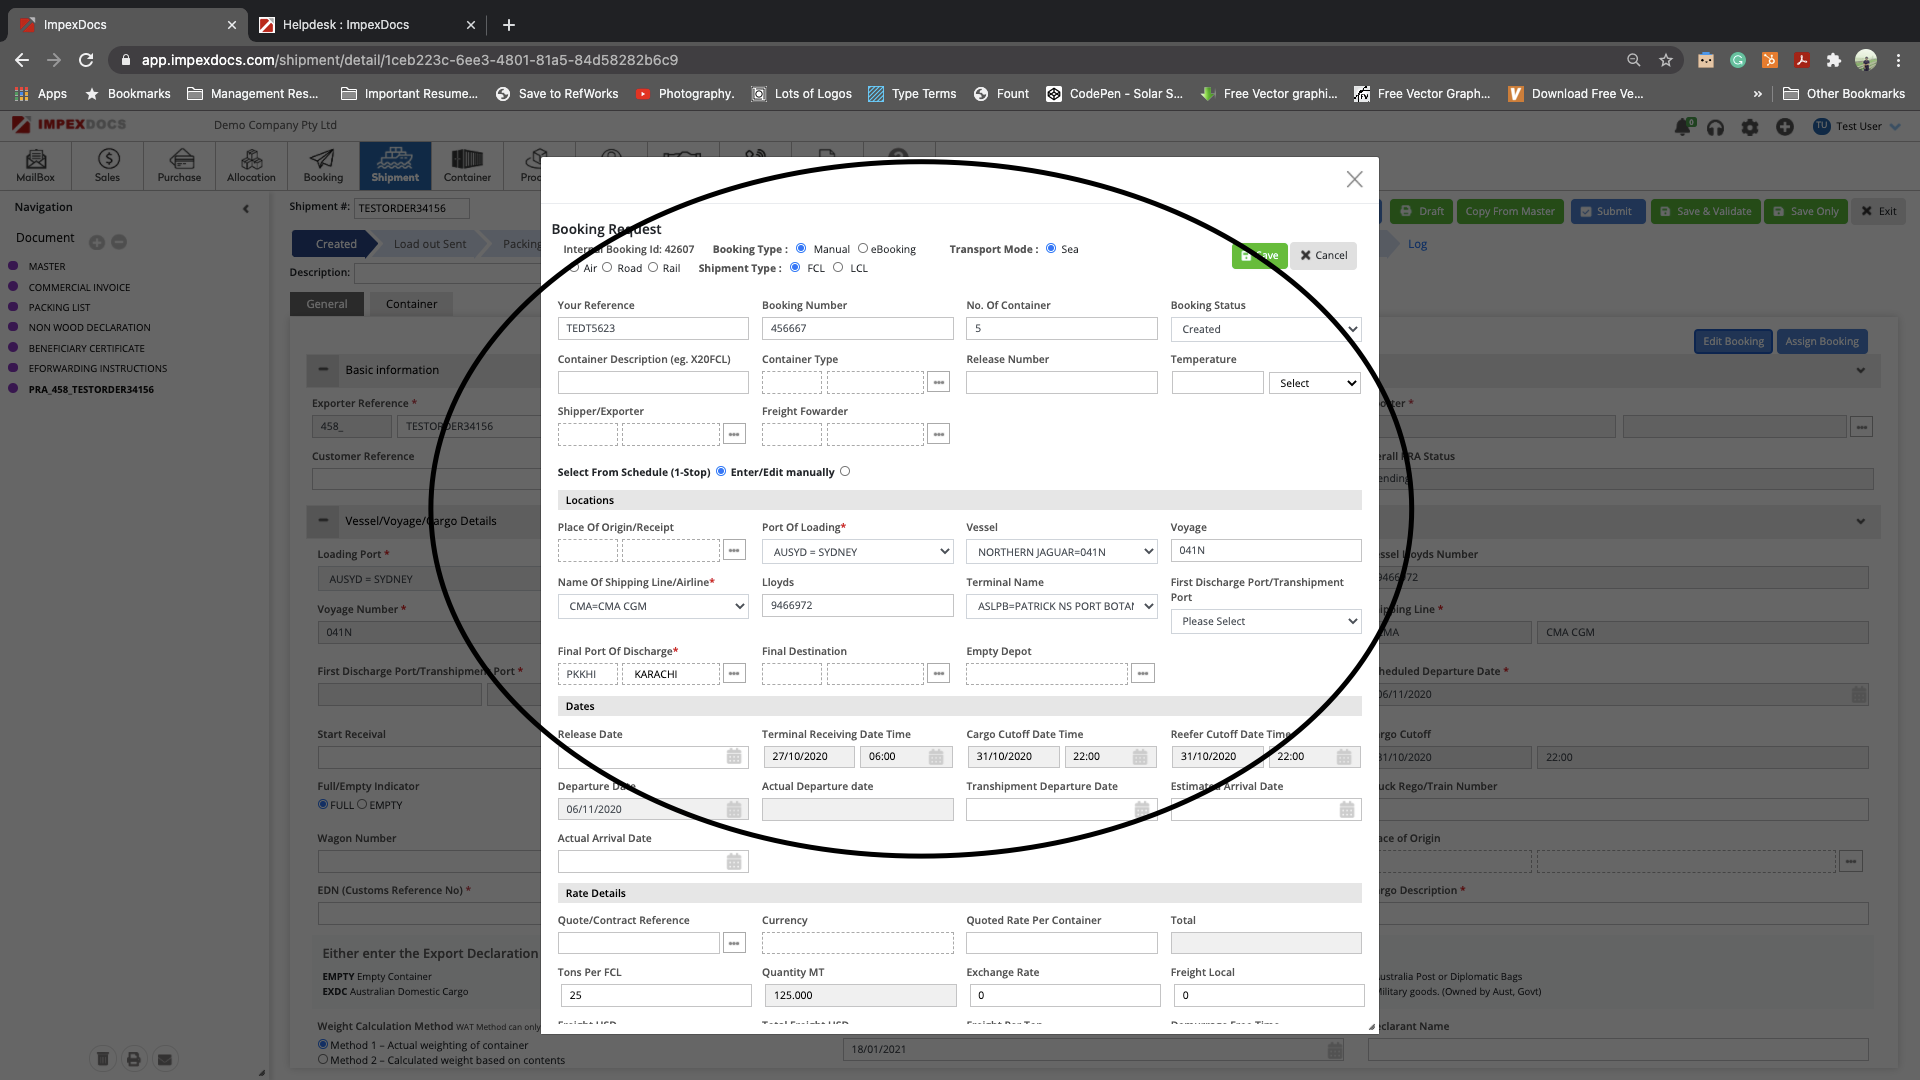Image resolution: width=1920 pixels, height=1080 pixels.
Task: Expand the Port Of Loading dropdown
Action: [x=857, y=552]
